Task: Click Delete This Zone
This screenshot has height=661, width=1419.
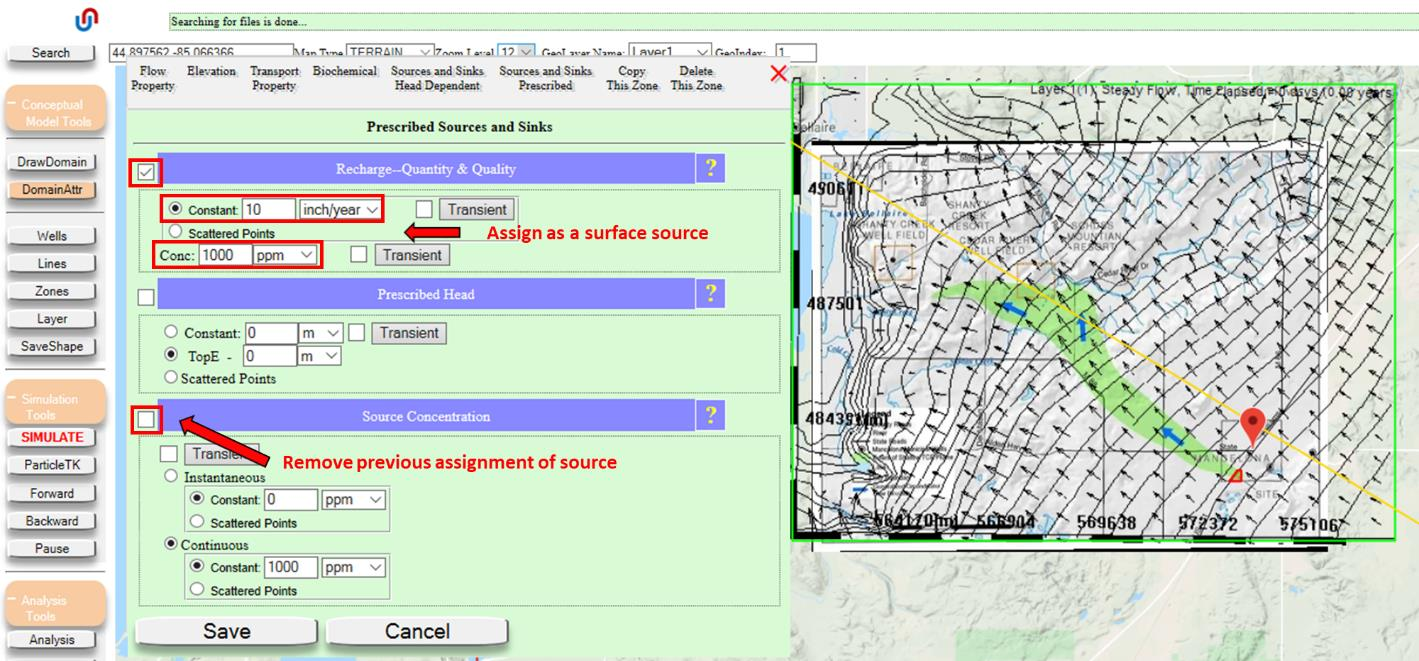Action: point(696,78)
